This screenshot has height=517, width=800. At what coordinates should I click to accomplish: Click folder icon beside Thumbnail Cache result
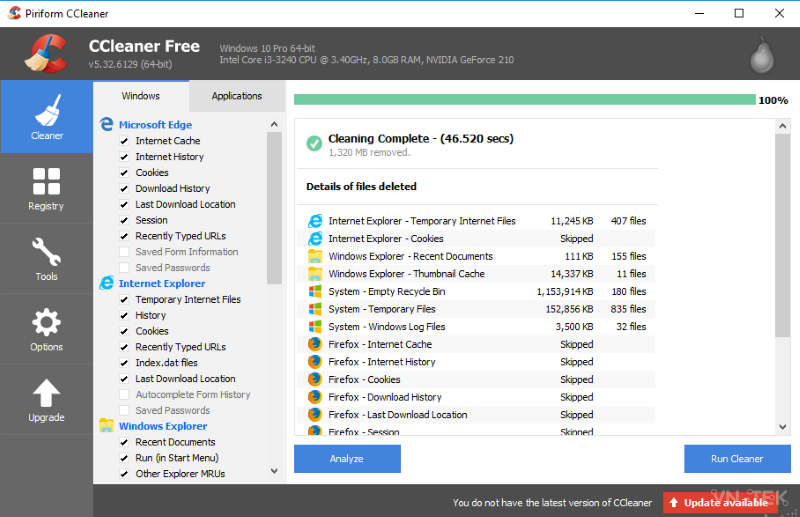click(x=315, y=274)
